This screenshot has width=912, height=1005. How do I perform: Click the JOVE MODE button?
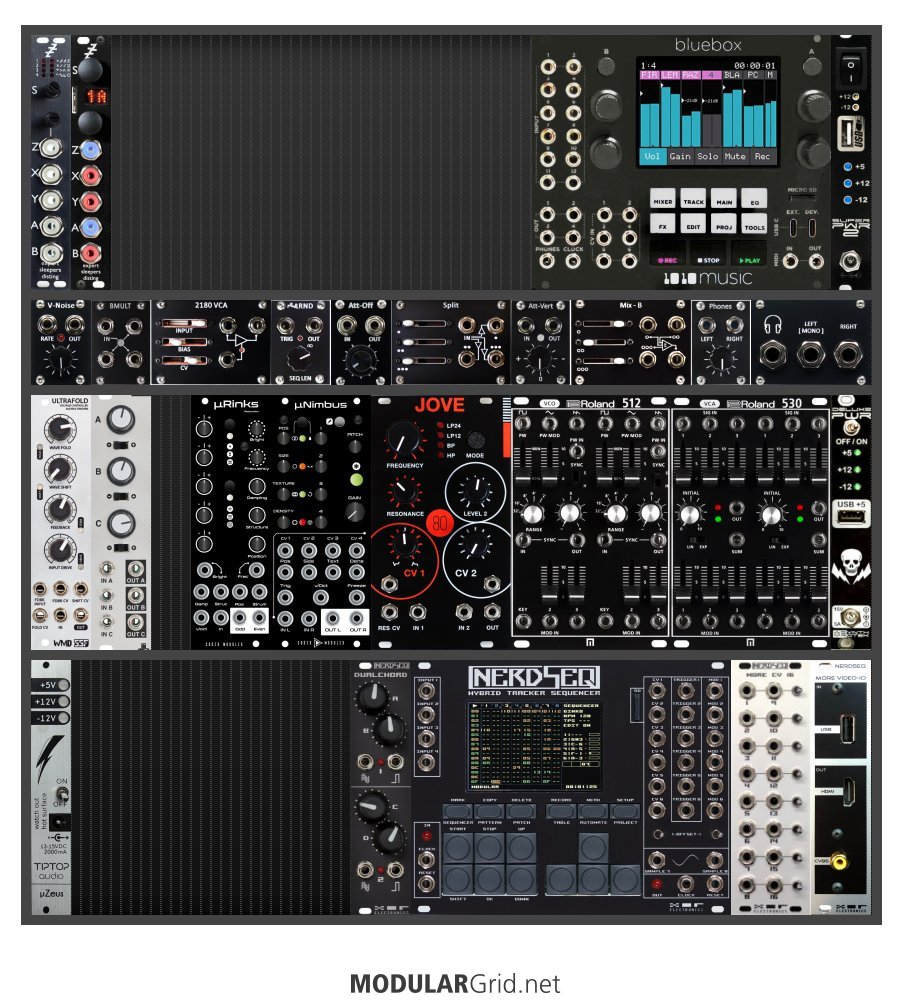click(x=475, y=440)
